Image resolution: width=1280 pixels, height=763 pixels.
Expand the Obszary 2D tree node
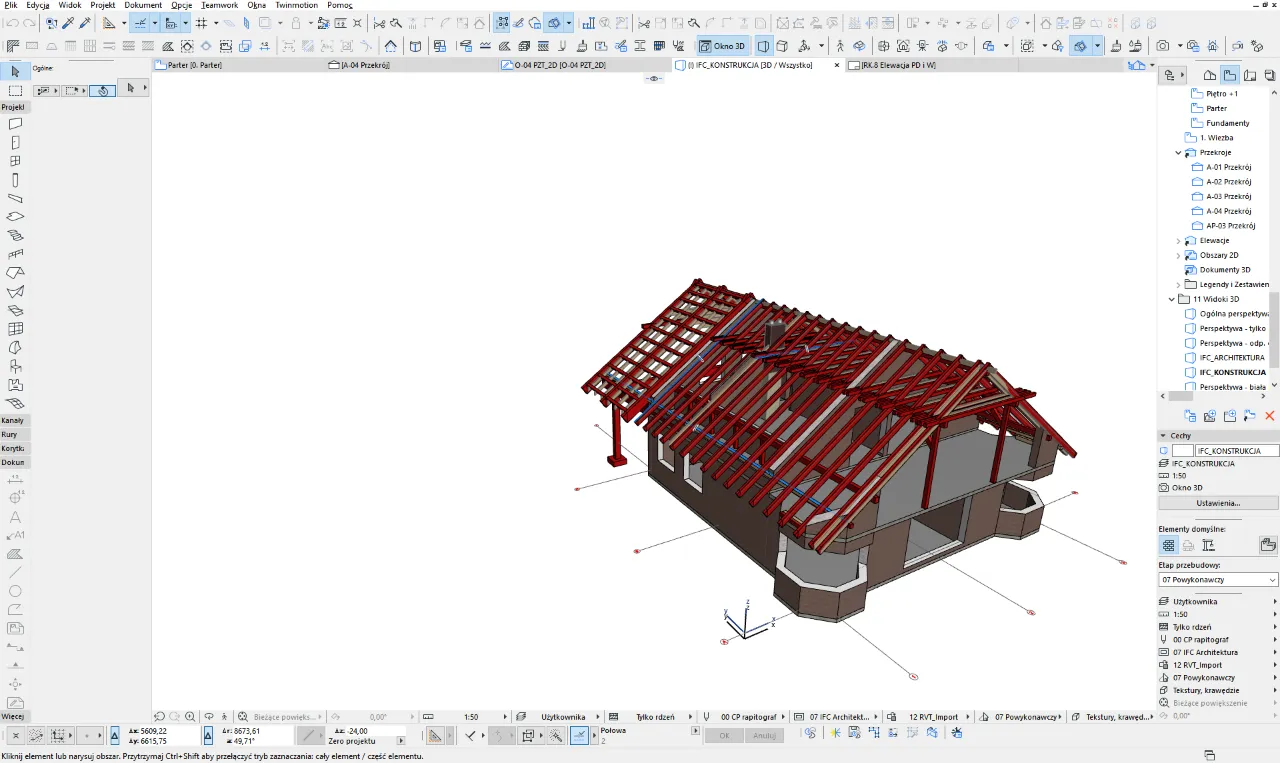point(1179,256)
